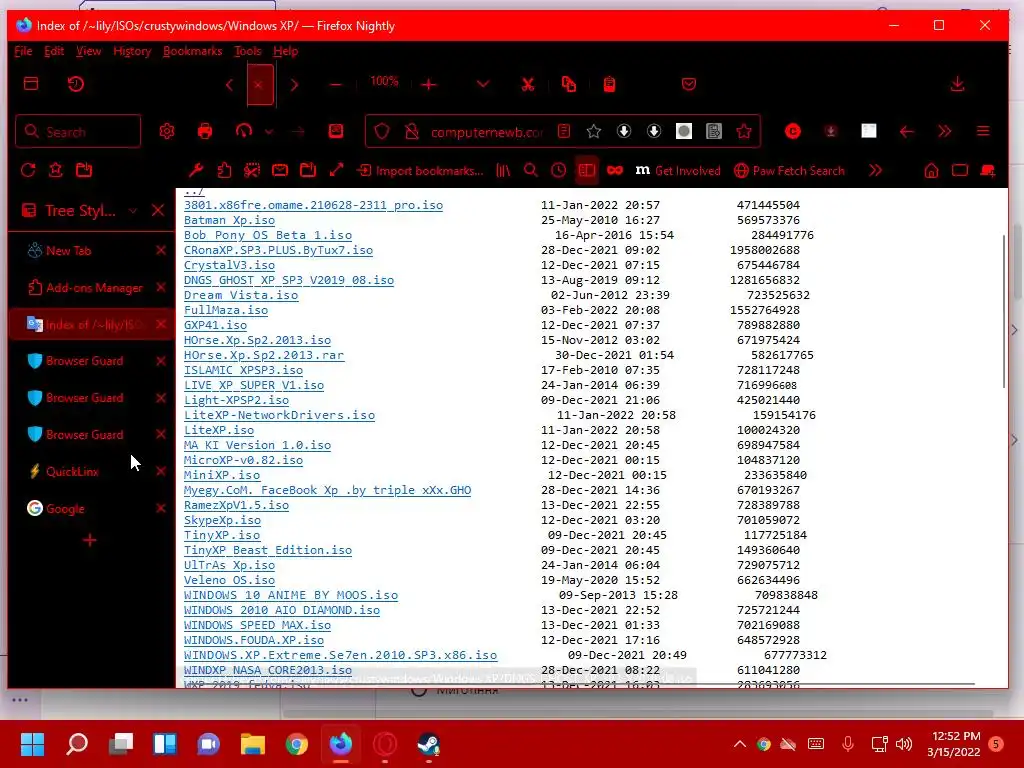Toggle reader view icon in address bar

click(564, 131)
